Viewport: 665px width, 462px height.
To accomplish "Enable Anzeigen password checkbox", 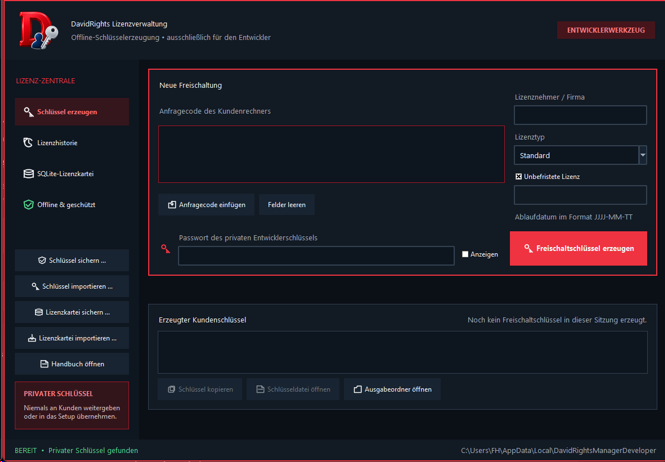I will pyautogui.click(x=465, y=255).
